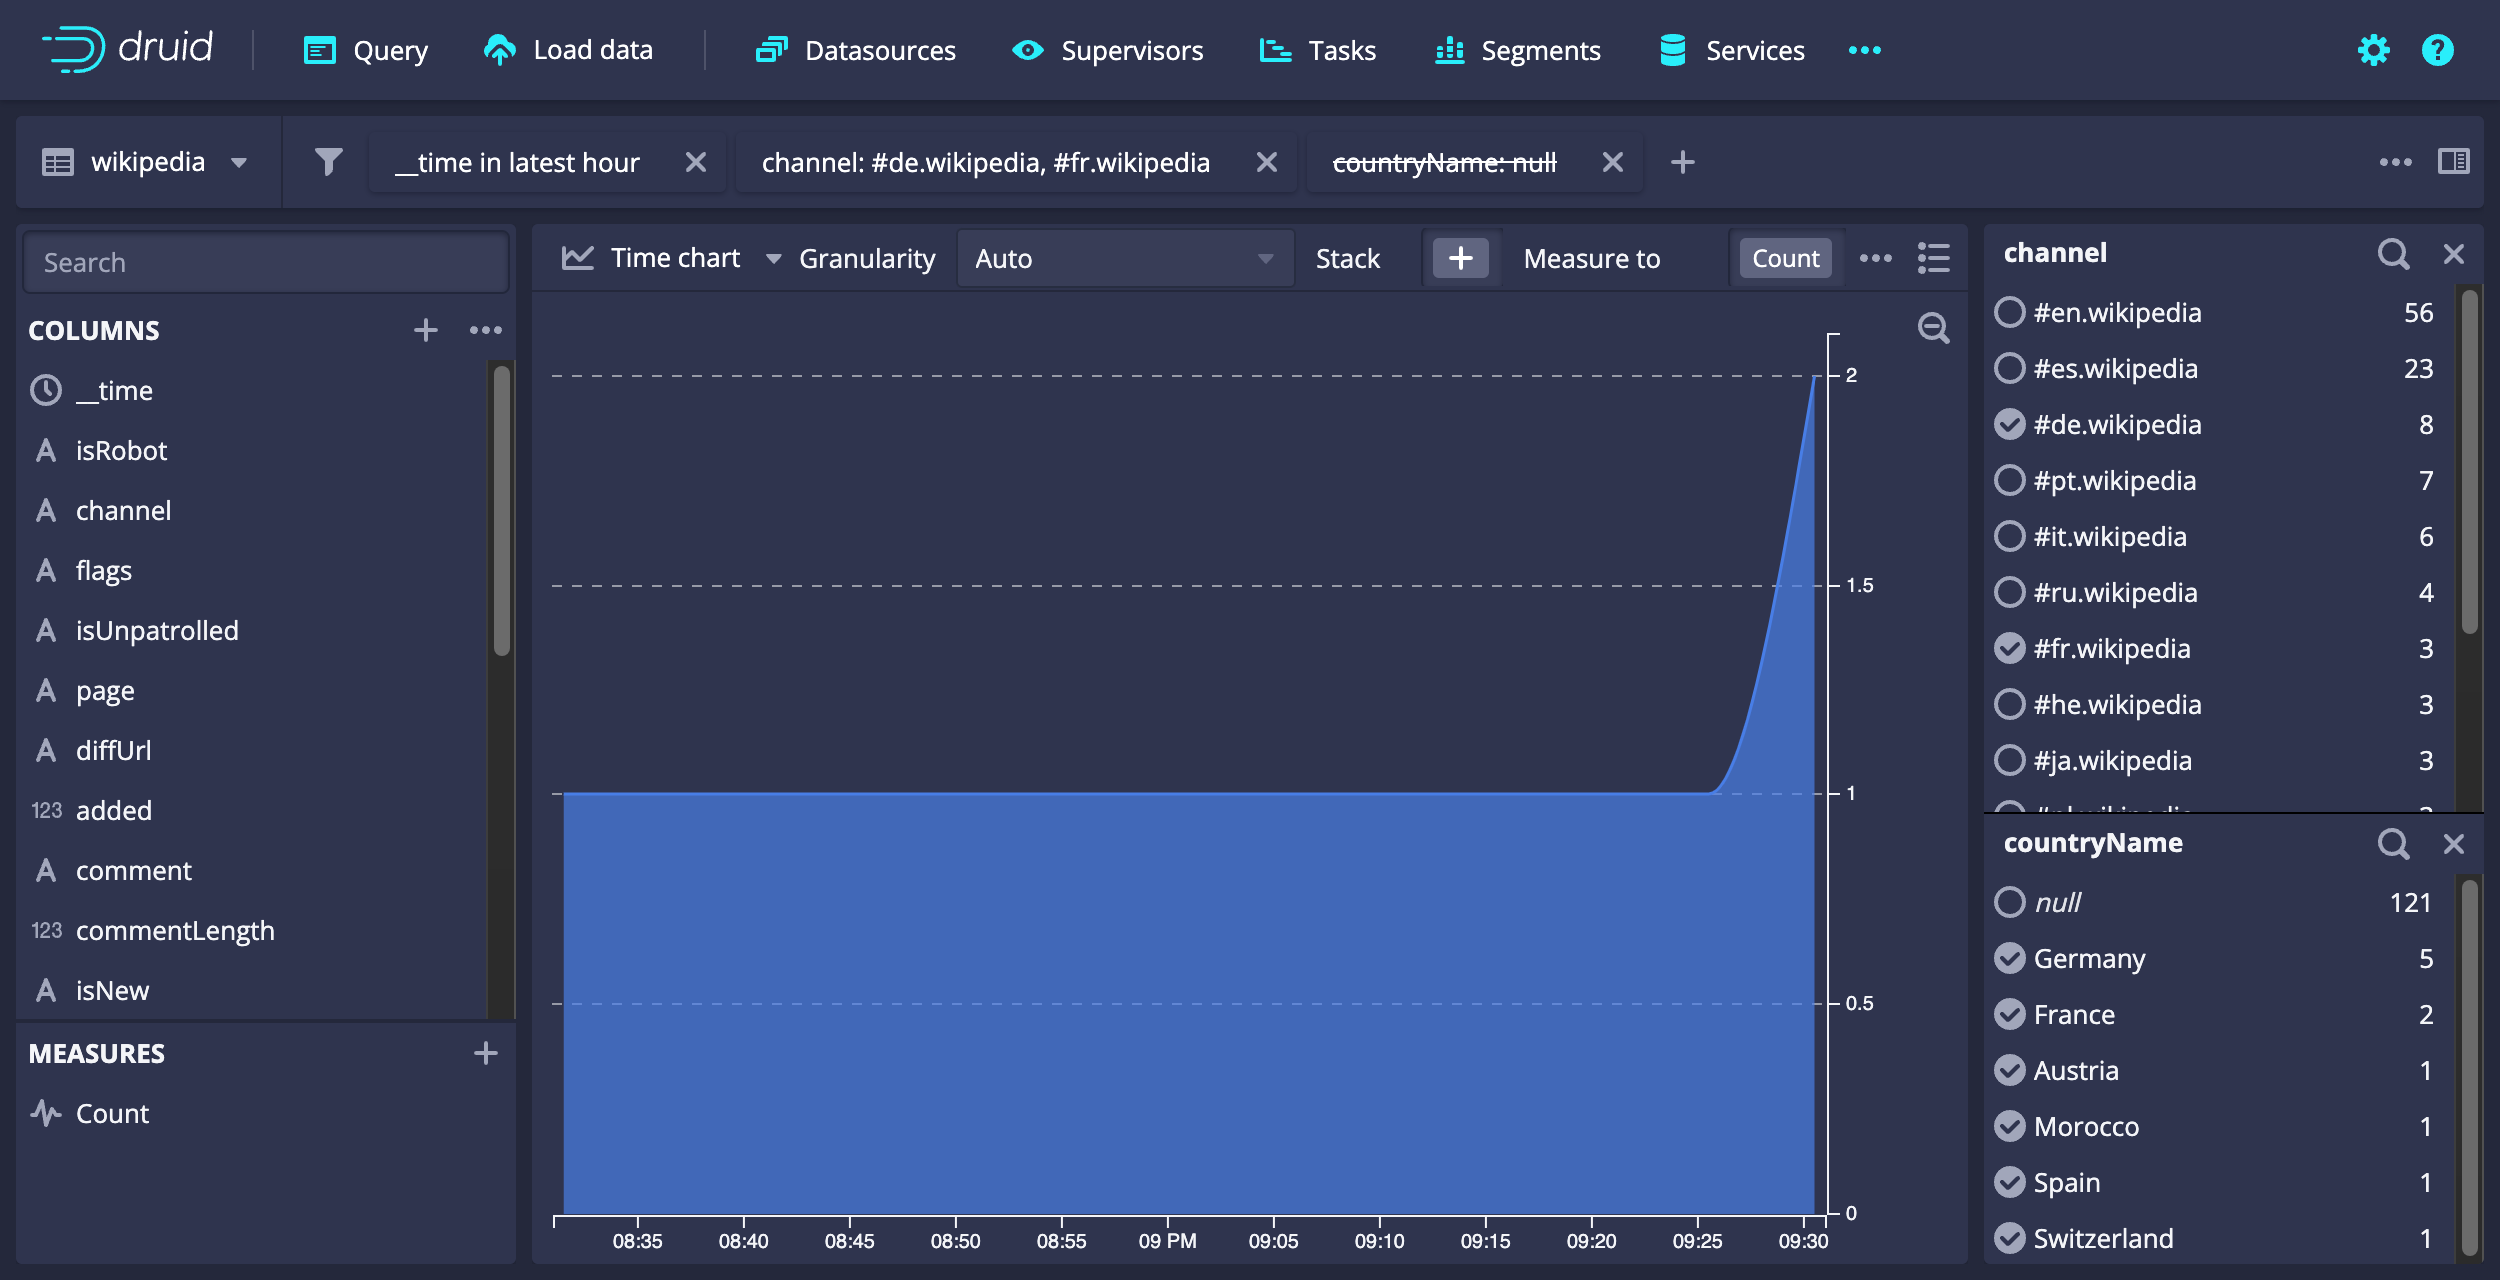Screen dimensions: 2500x1280
Task: Click the Count measure button
Action: coord(1785,259)
